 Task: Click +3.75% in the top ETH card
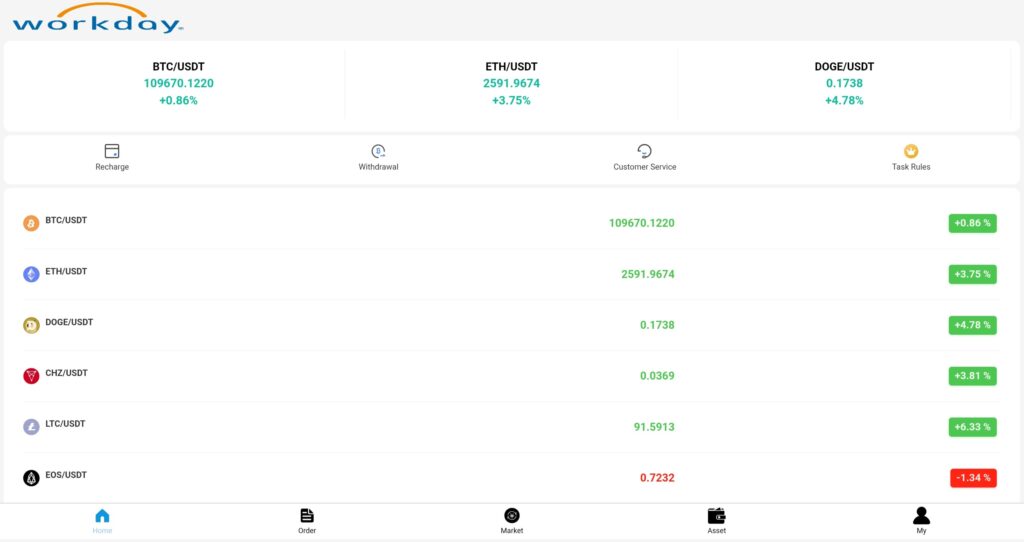point(511,101)
